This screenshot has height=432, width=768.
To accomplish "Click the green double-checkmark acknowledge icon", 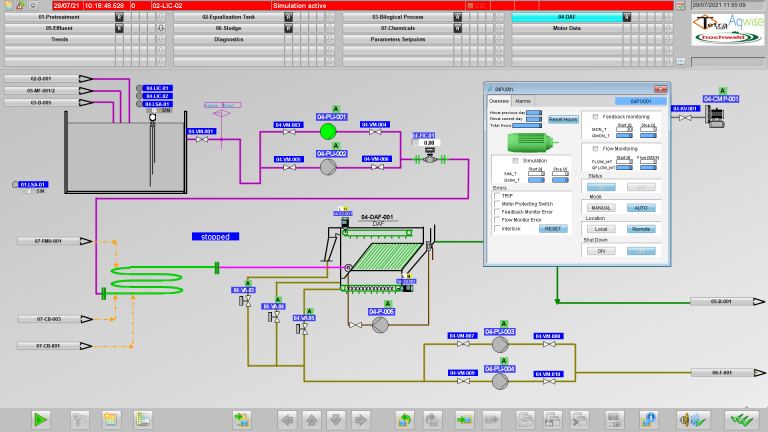I will [741, 419].
